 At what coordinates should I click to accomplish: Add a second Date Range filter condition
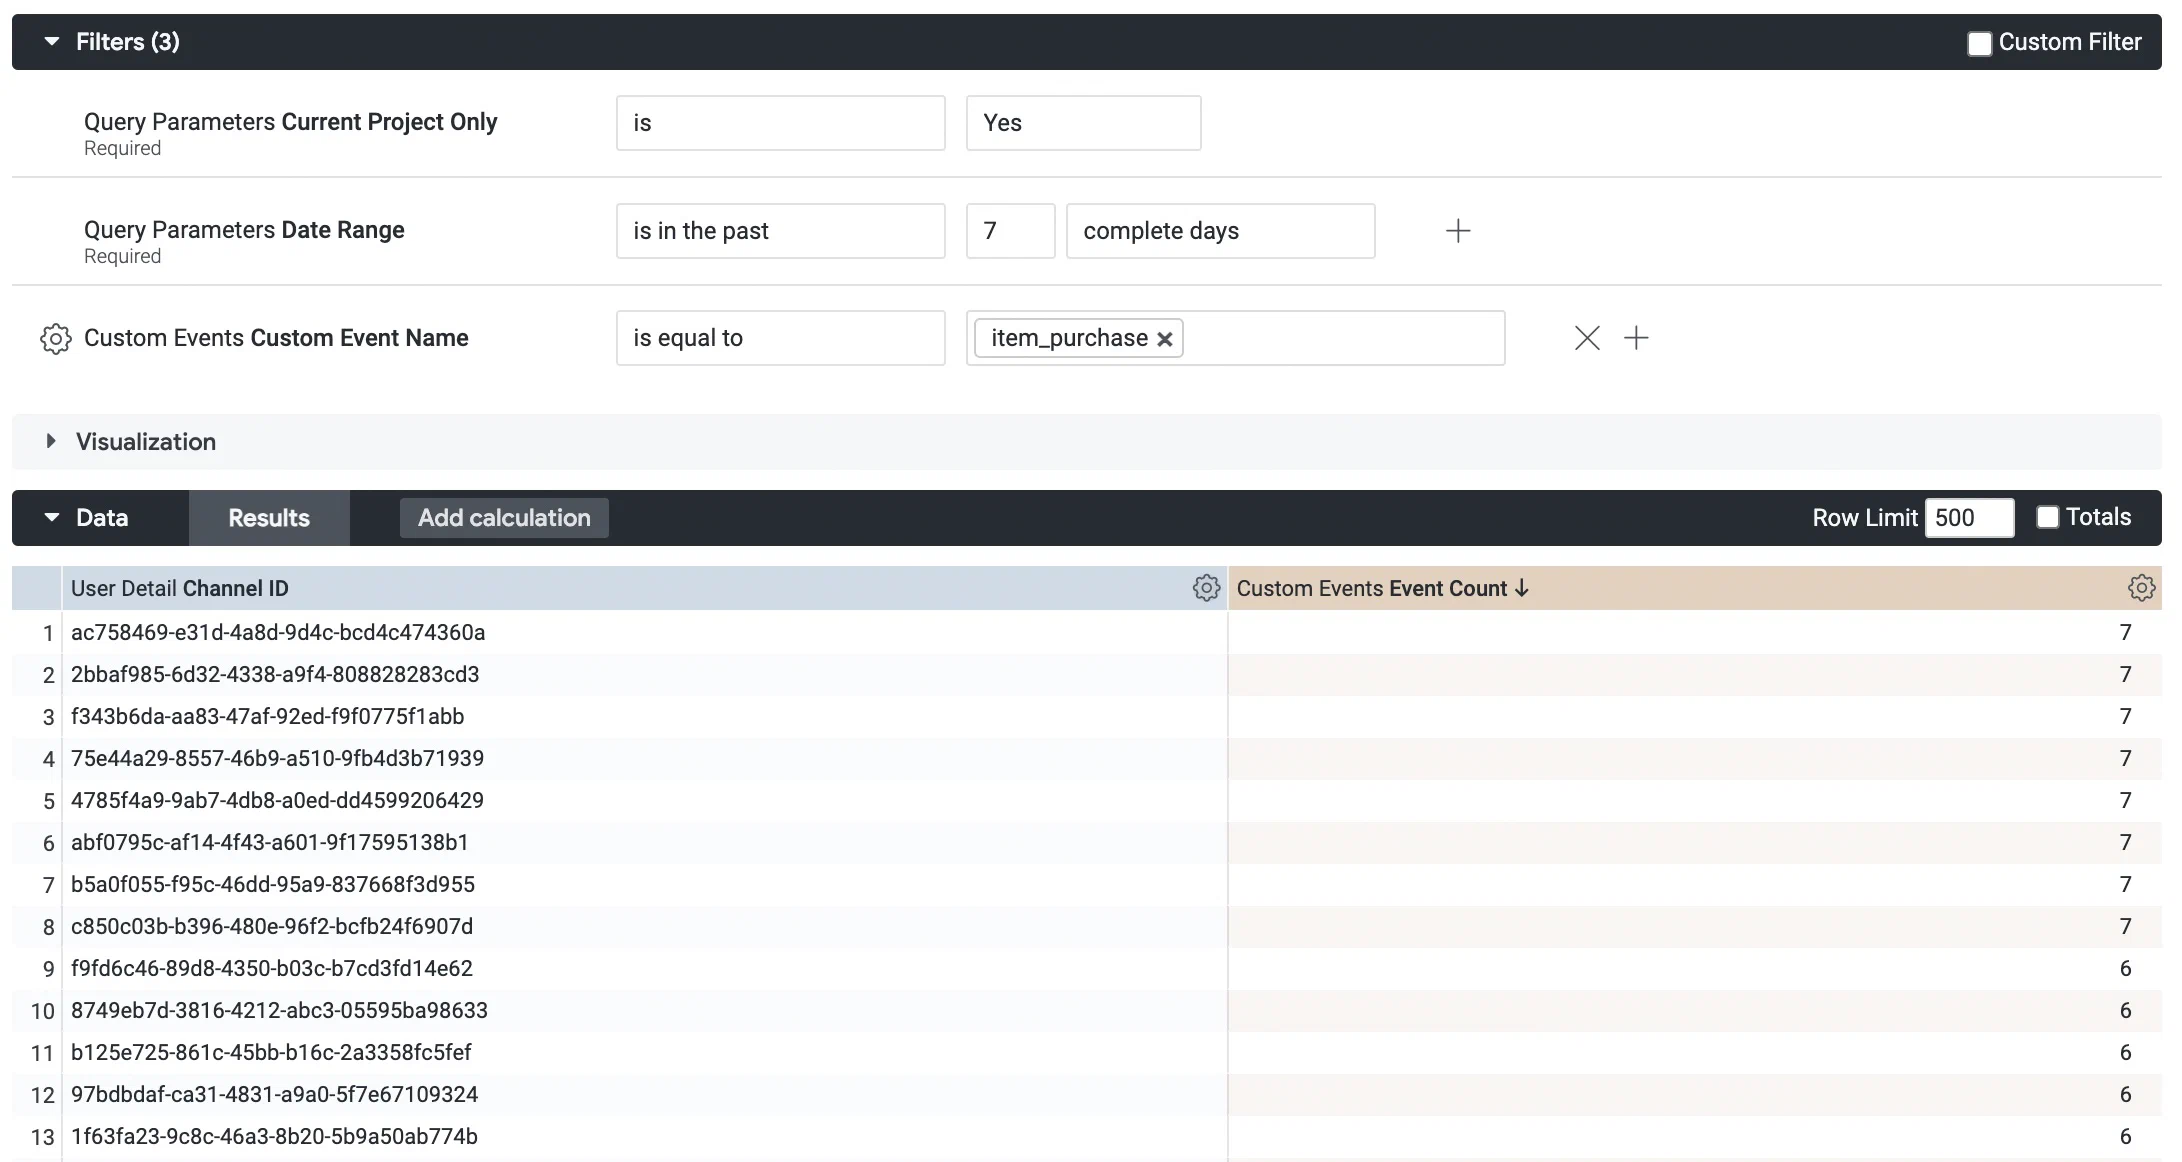point(1458,231)
